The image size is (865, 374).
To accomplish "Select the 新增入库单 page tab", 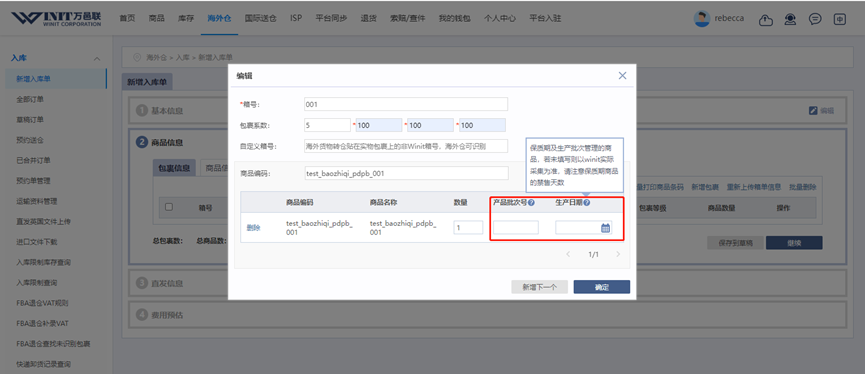I will click(147, 82).
